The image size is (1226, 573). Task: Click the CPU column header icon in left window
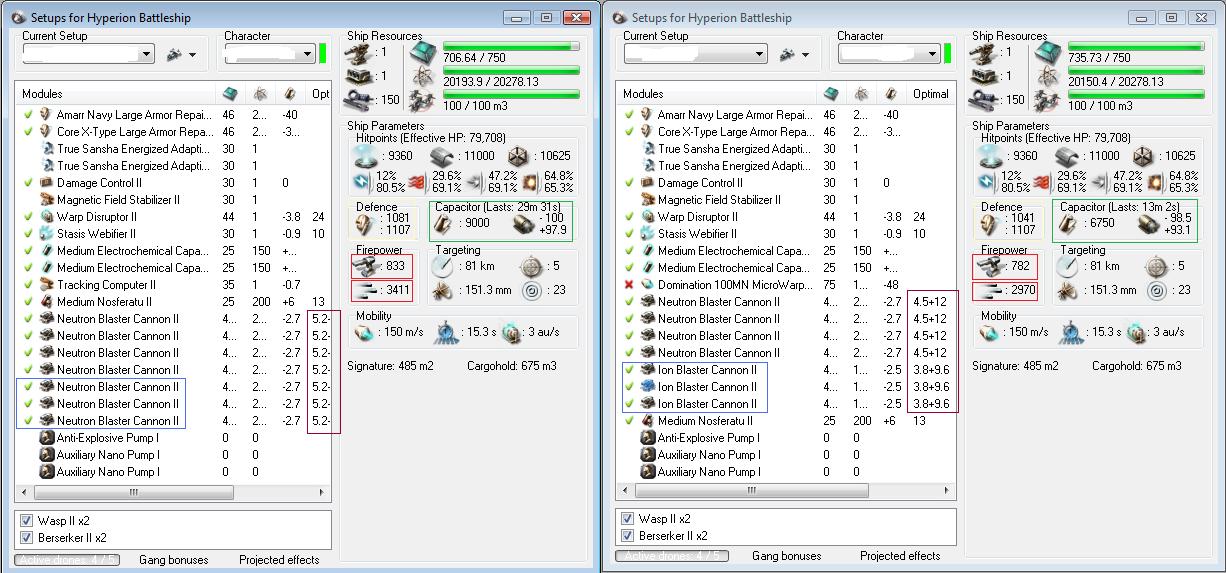coord(230,94)
